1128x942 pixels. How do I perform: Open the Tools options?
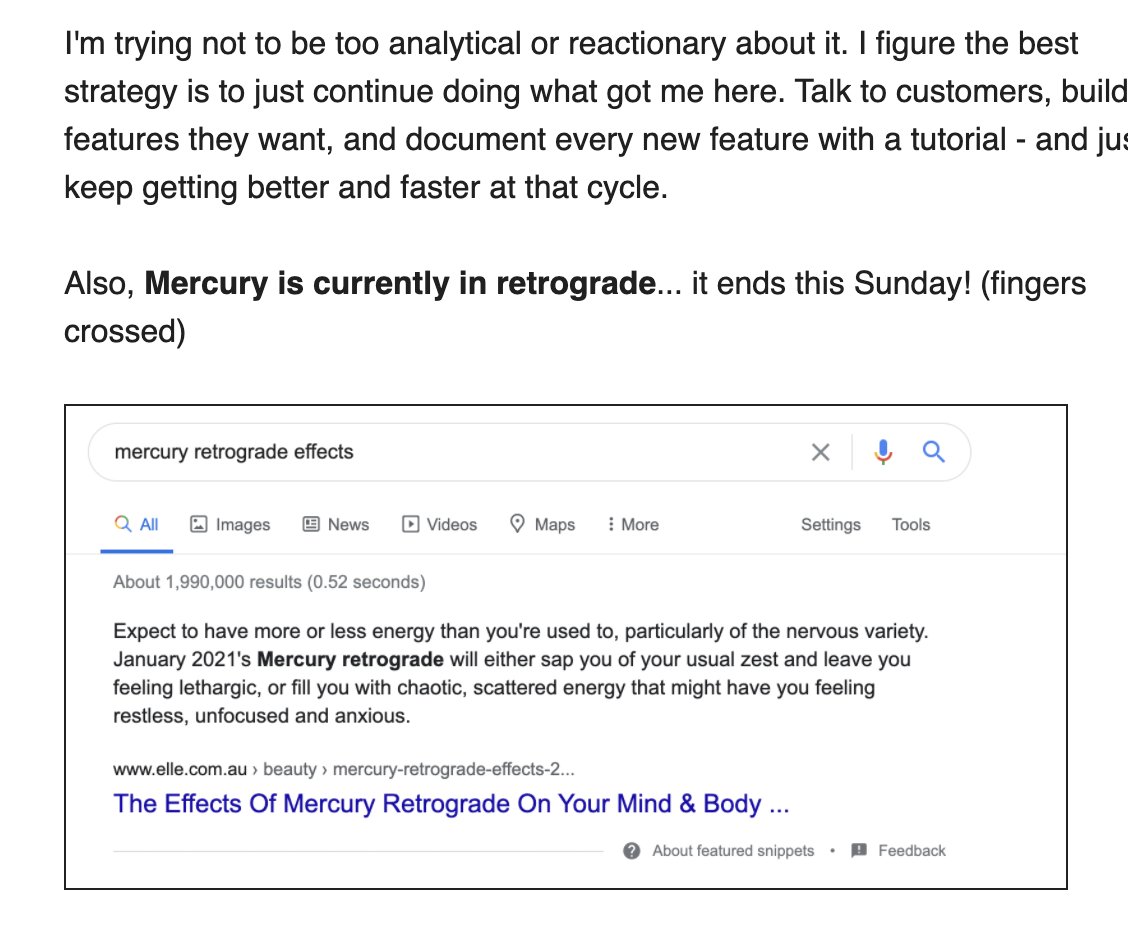(911, 524)
